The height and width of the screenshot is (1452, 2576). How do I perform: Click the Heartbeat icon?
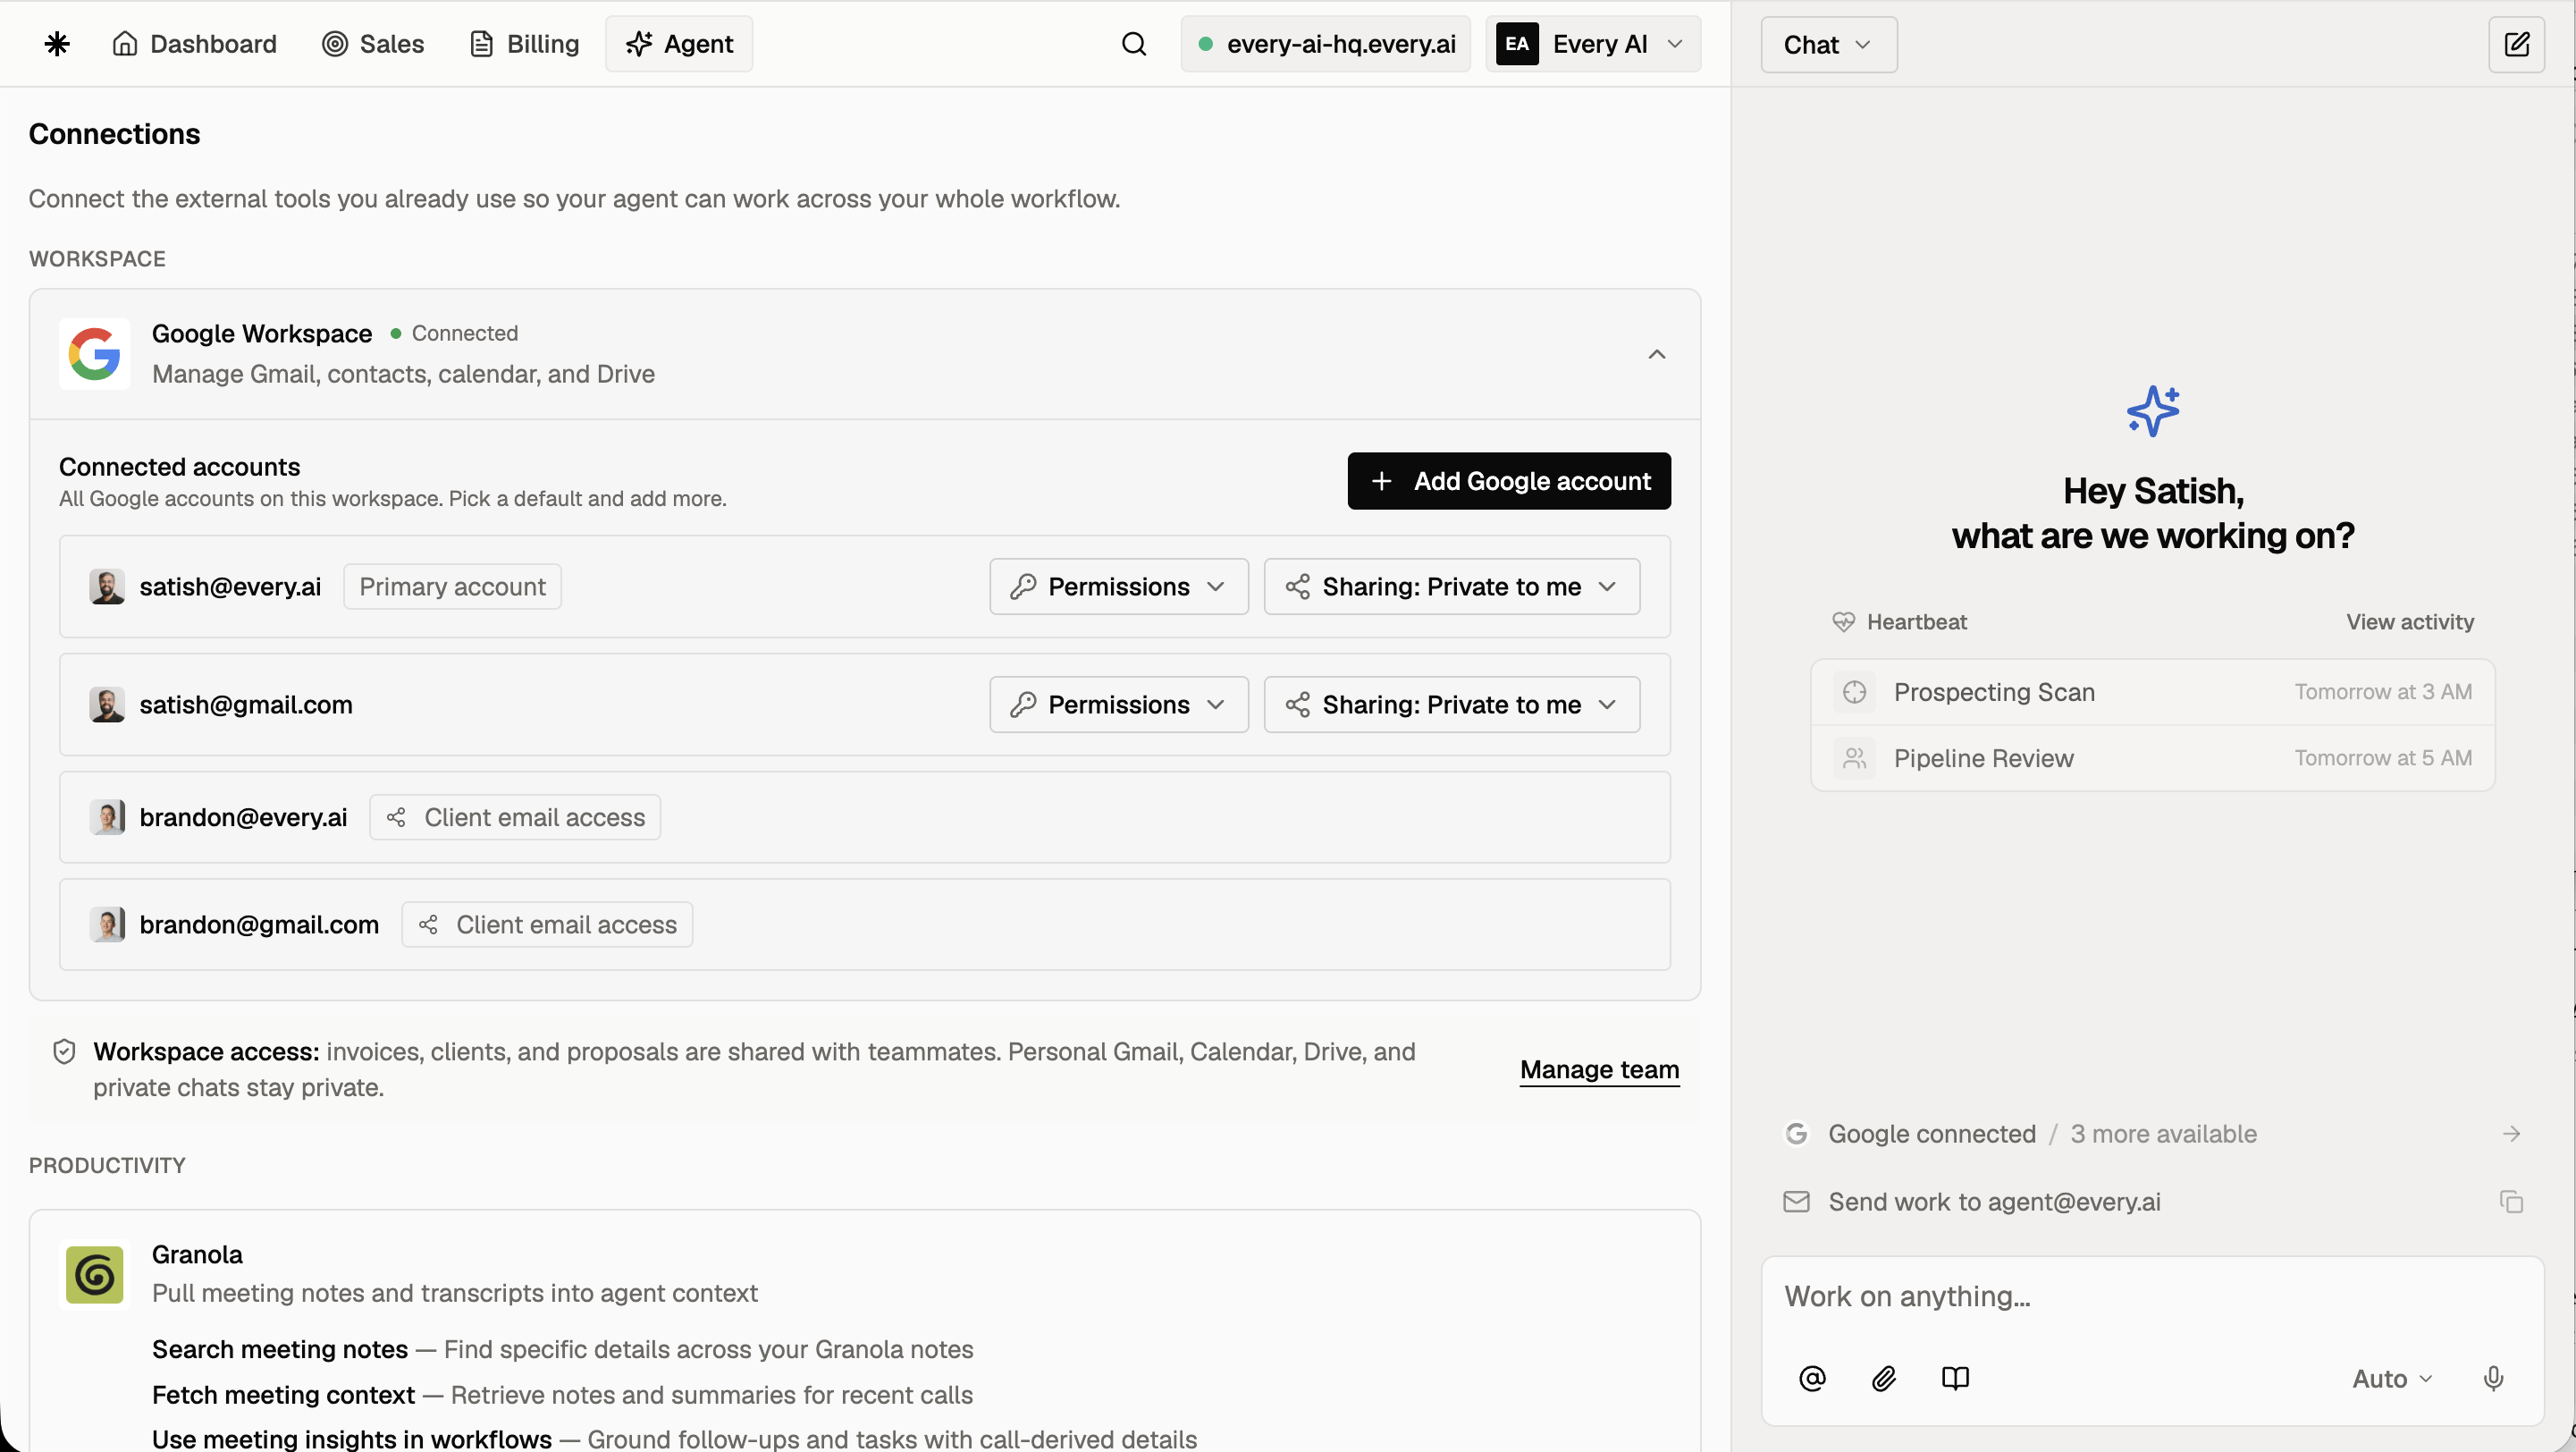pyautogui.click(x=1843, y=622)
